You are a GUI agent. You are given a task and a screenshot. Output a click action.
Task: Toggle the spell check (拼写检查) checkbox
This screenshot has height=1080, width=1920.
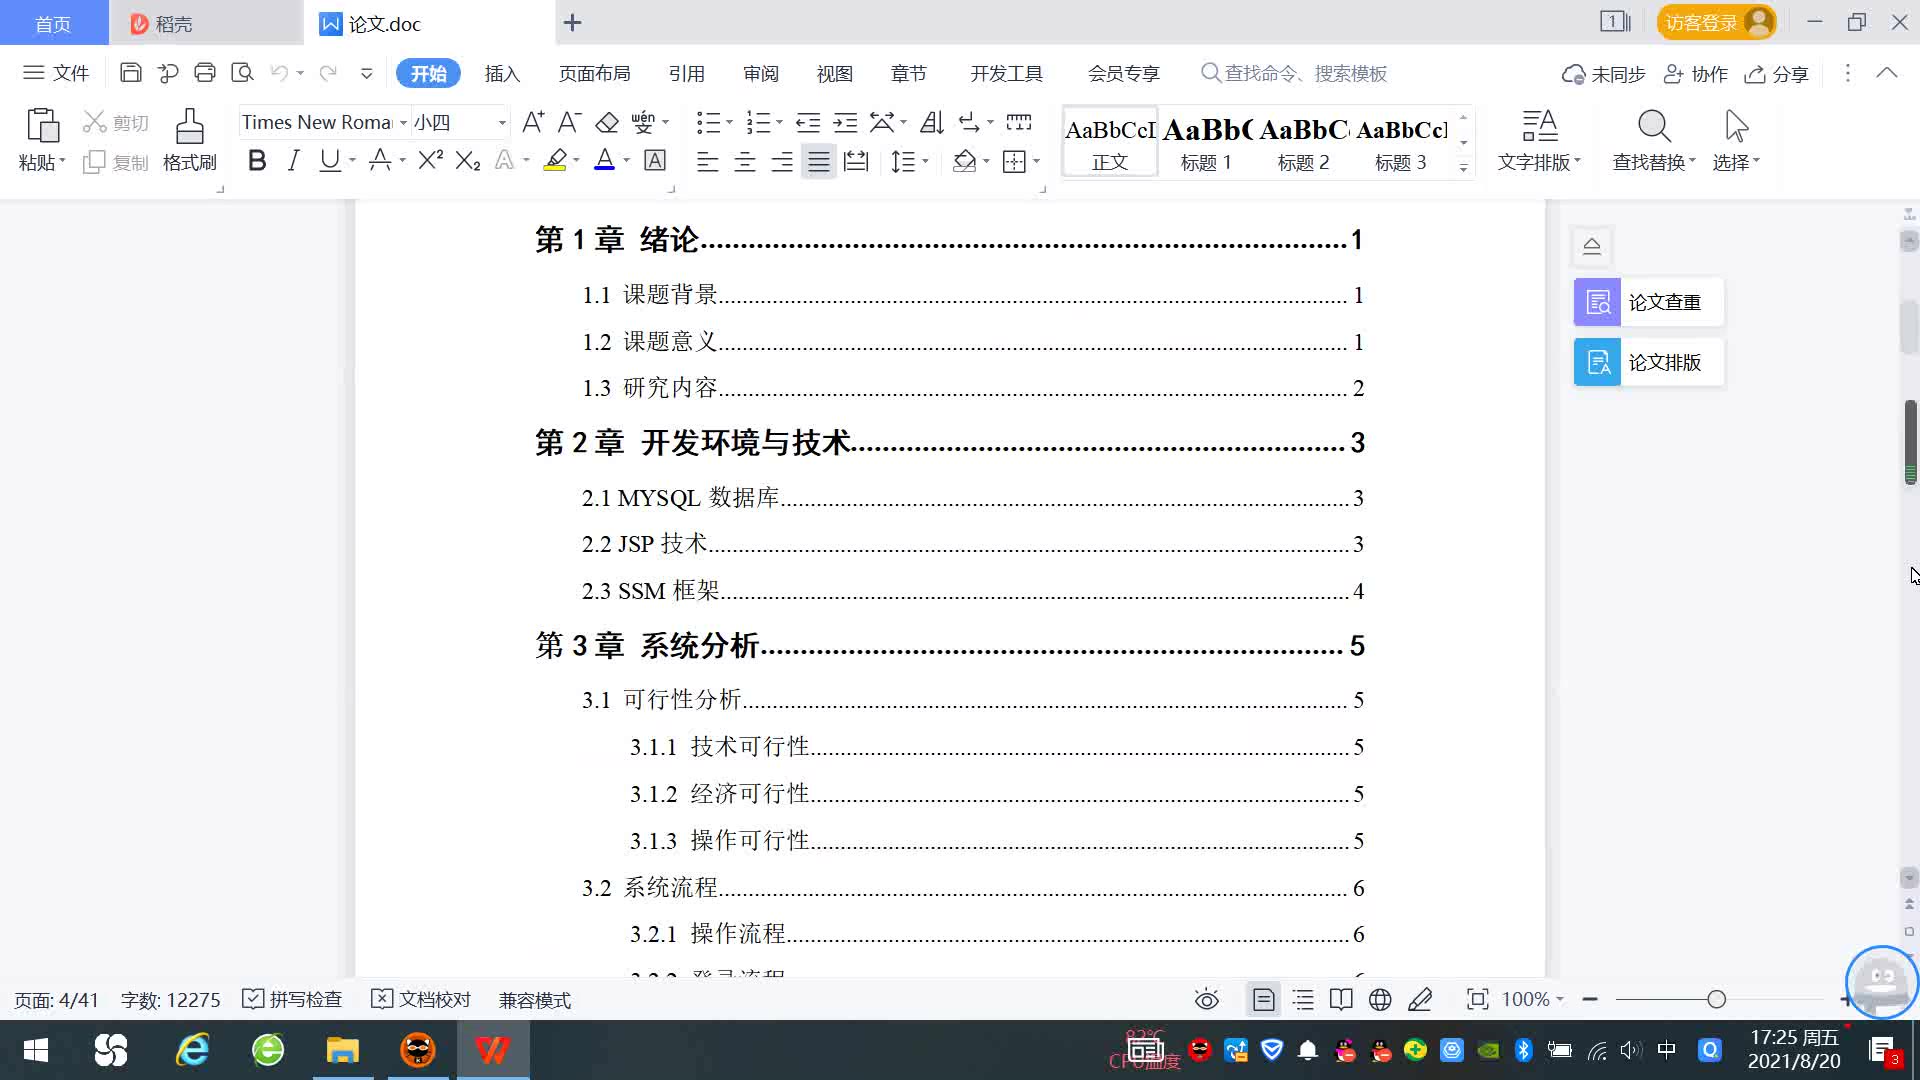[253, 999]
